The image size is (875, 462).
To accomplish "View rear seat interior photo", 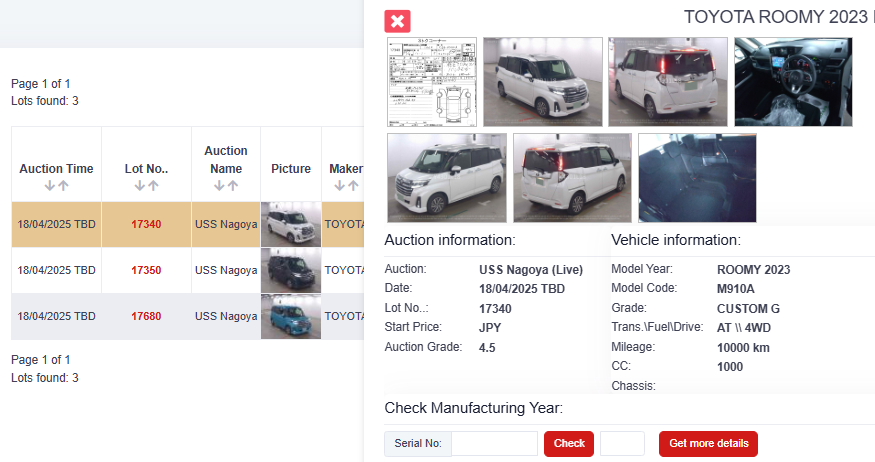I will [x=698, y=178].
